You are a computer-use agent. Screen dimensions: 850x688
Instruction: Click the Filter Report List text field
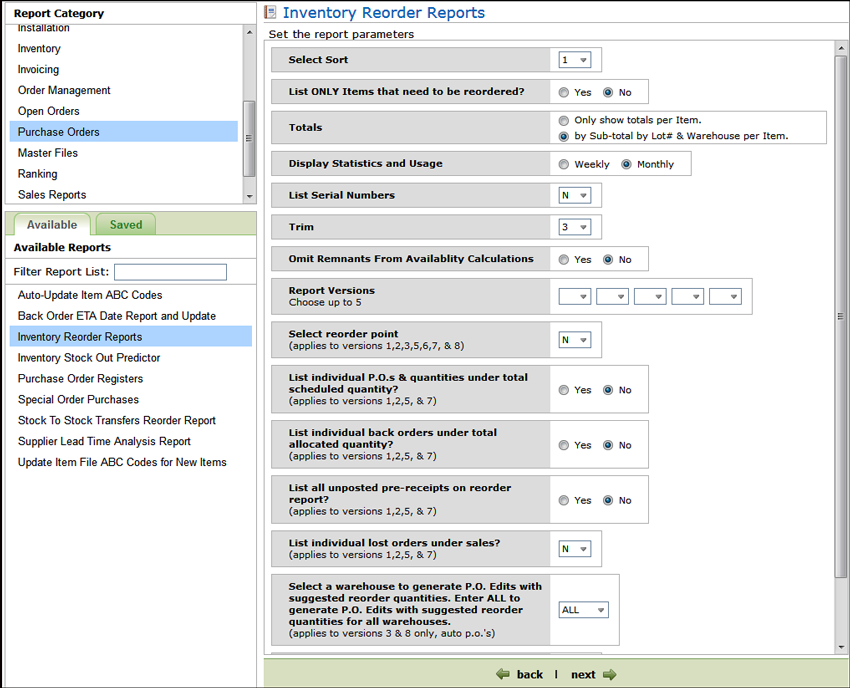(x=170, y=272)
